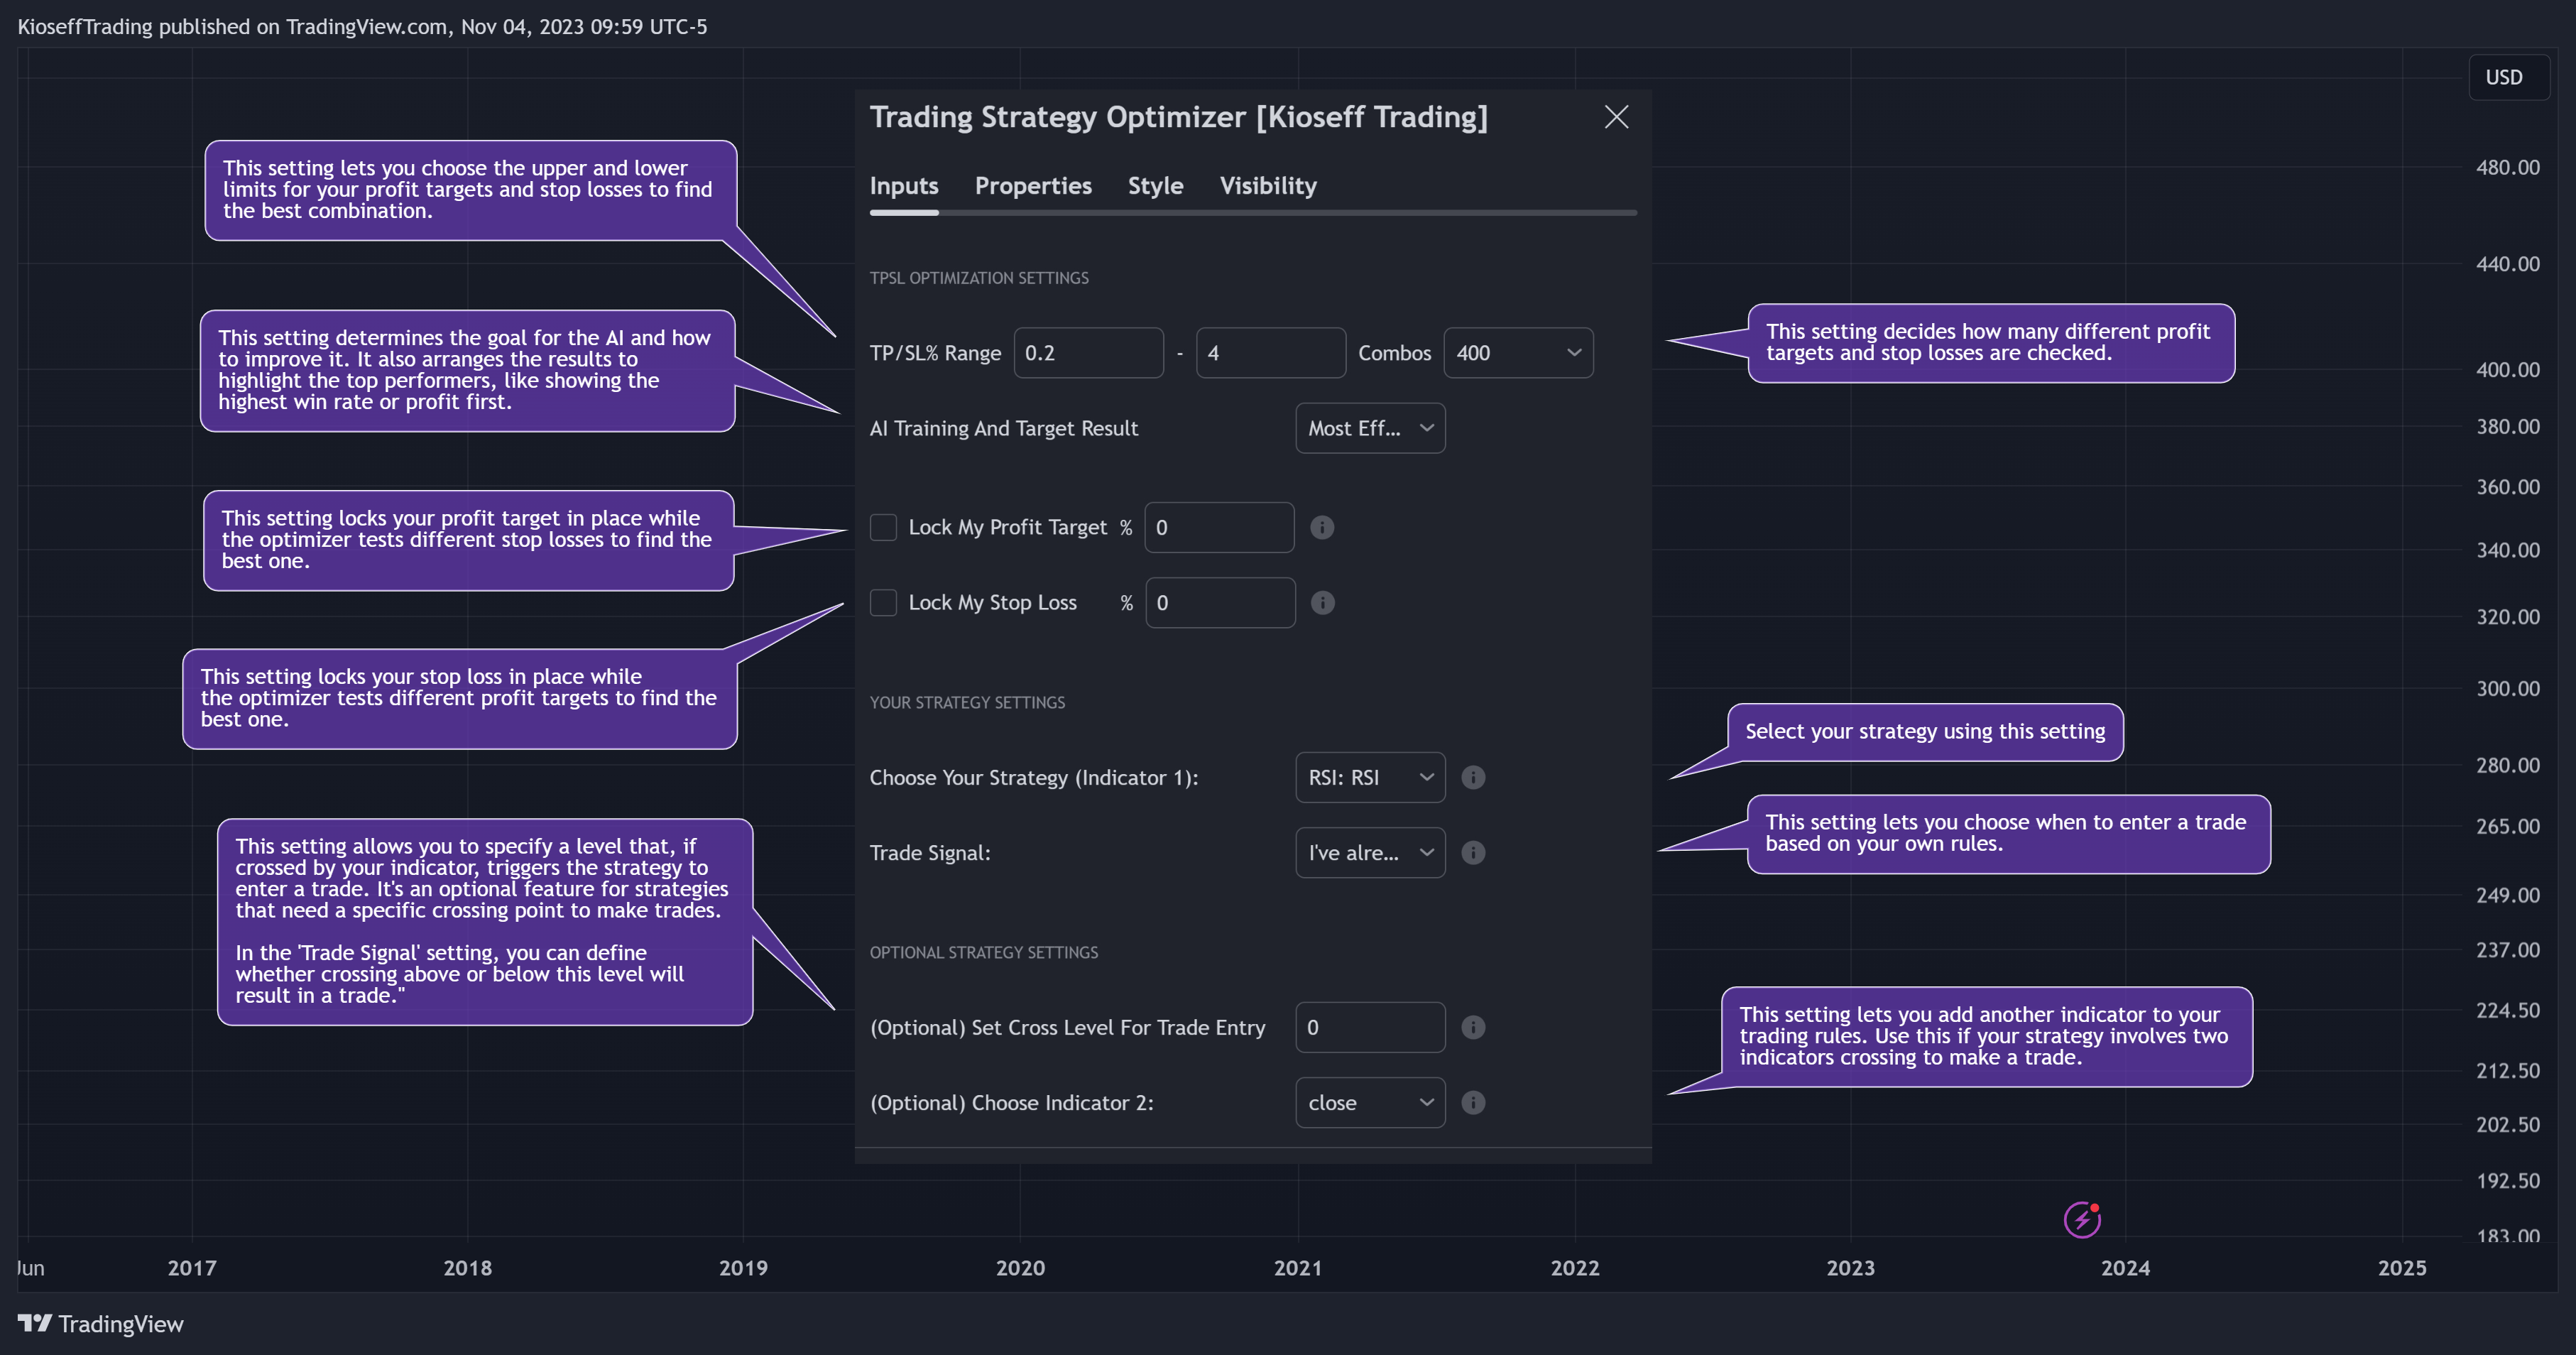Click the 2024 label on time axis
Image resolution: width=2576 pixels, height=1355 pixels.
tap(2125, 1267)
